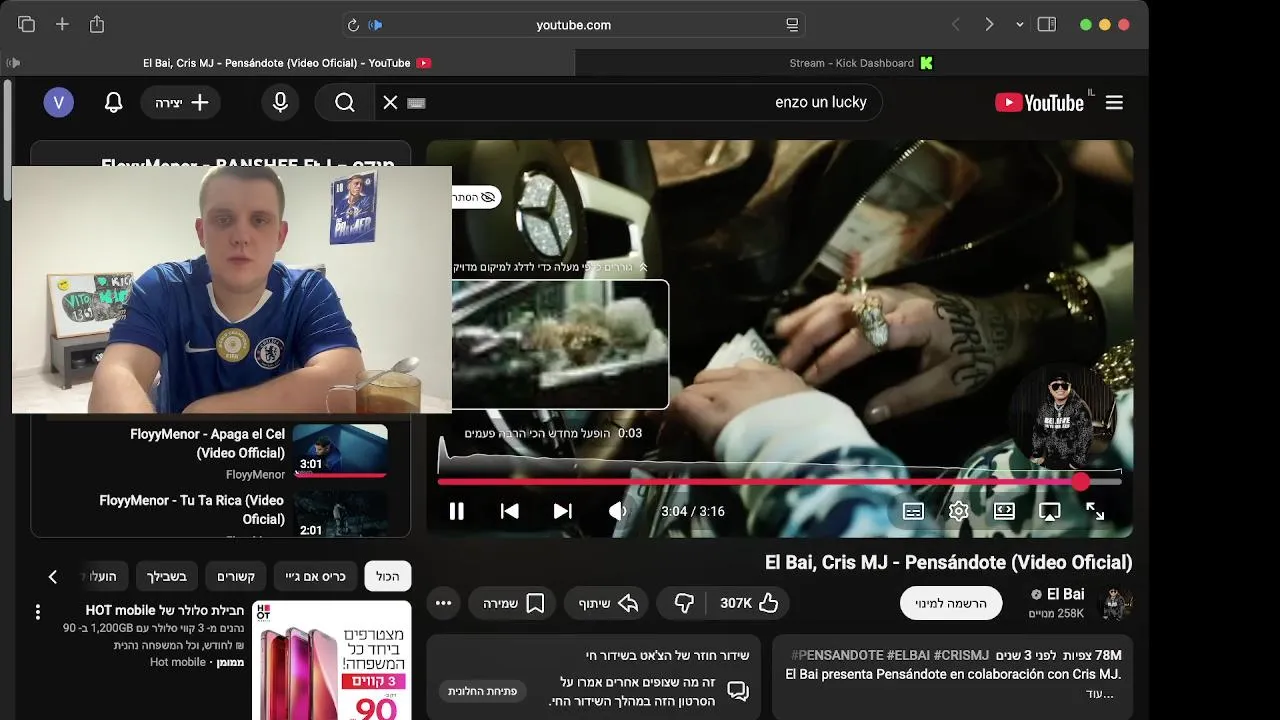Play FloyyMenor - Apaga el Cel thumbnail
The width and height of the screenshot is (1280, 720).
pyautogui.click(x=340, y=450)
